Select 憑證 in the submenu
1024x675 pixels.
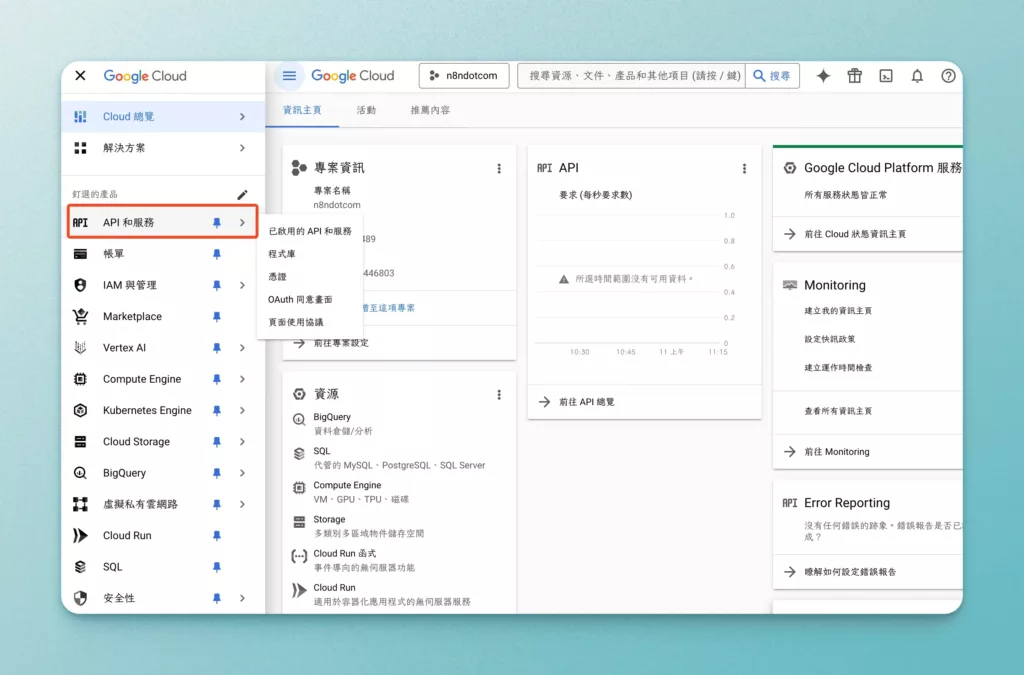(278, 277)
